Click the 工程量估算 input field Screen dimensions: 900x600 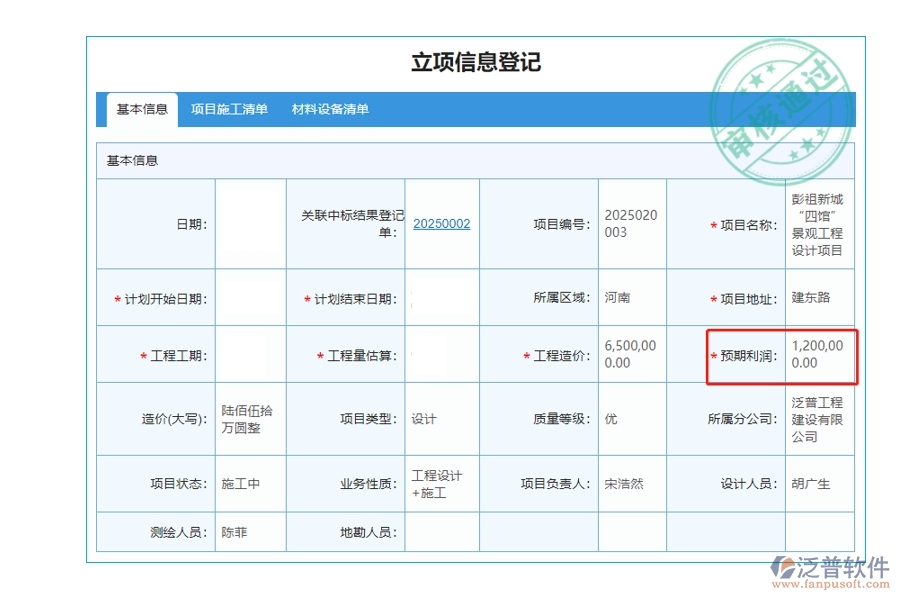441,355
